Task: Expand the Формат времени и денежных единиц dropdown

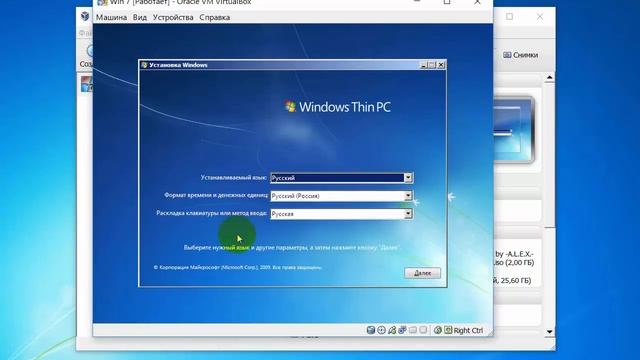Action: click(408, 196)
